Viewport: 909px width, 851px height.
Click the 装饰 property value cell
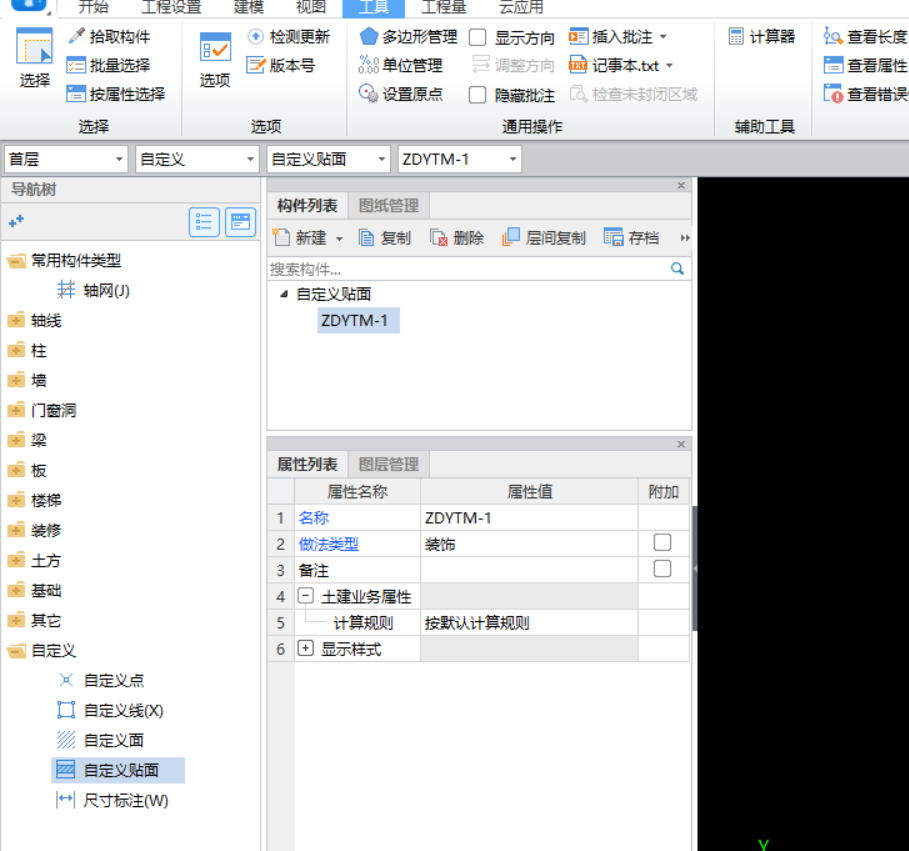click(x=529, y=544)
